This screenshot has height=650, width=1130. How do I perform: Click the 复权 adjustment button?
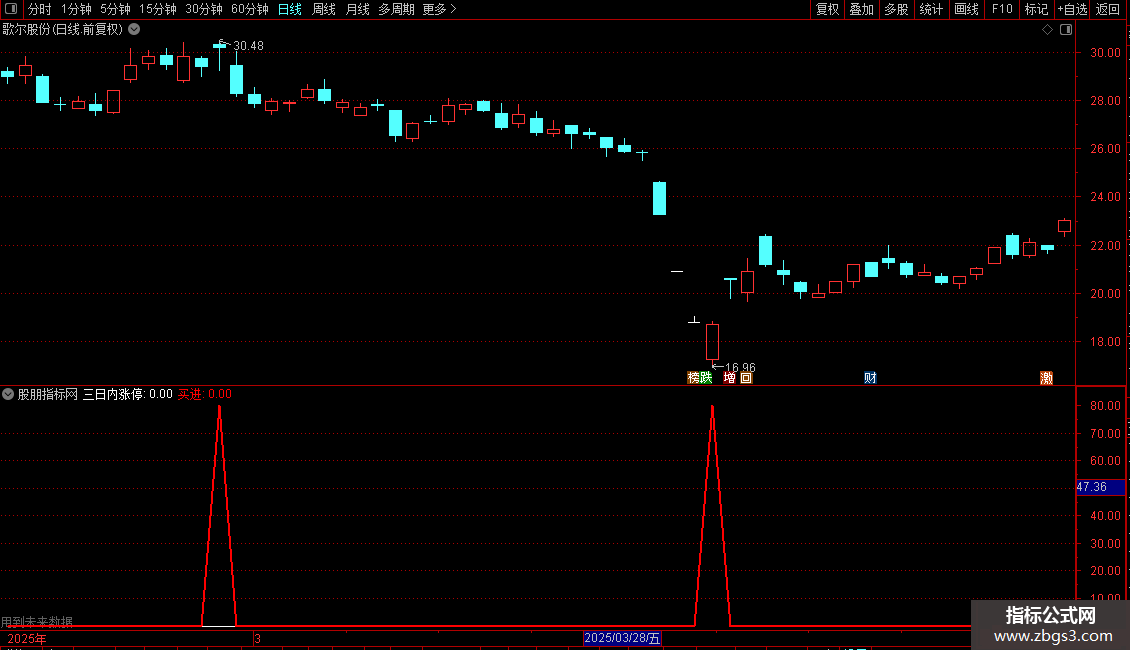[x=827, y=9]
